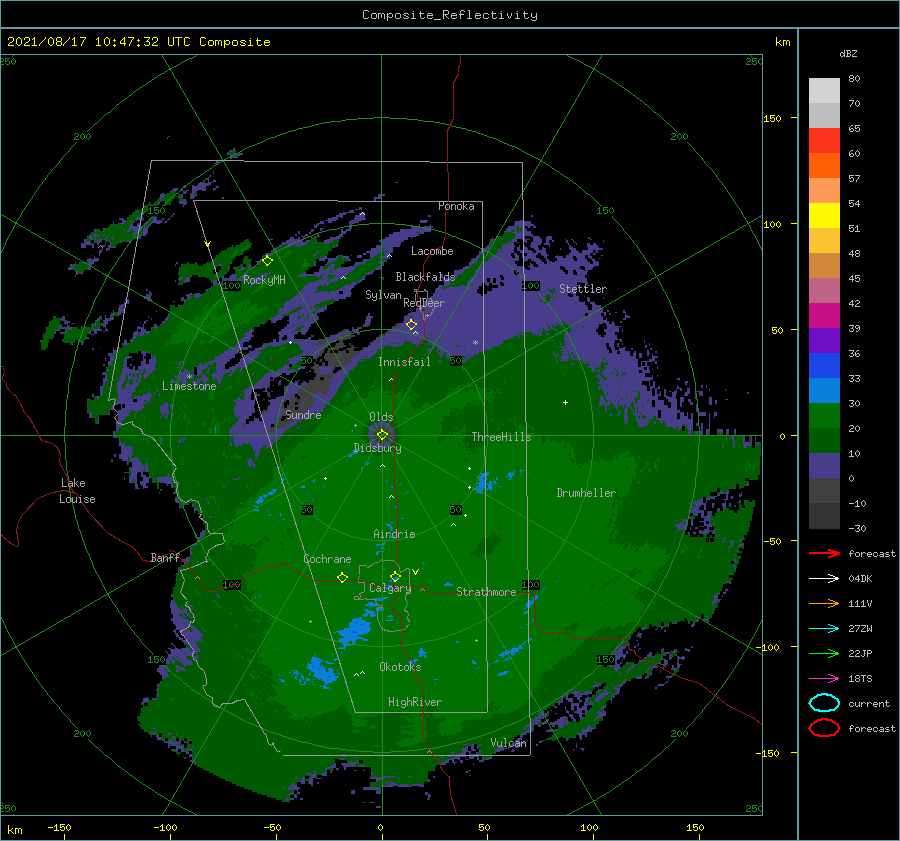This screenshot has width=900, height=841.
Task: Click the Sundre label
Action: (303, 415)
